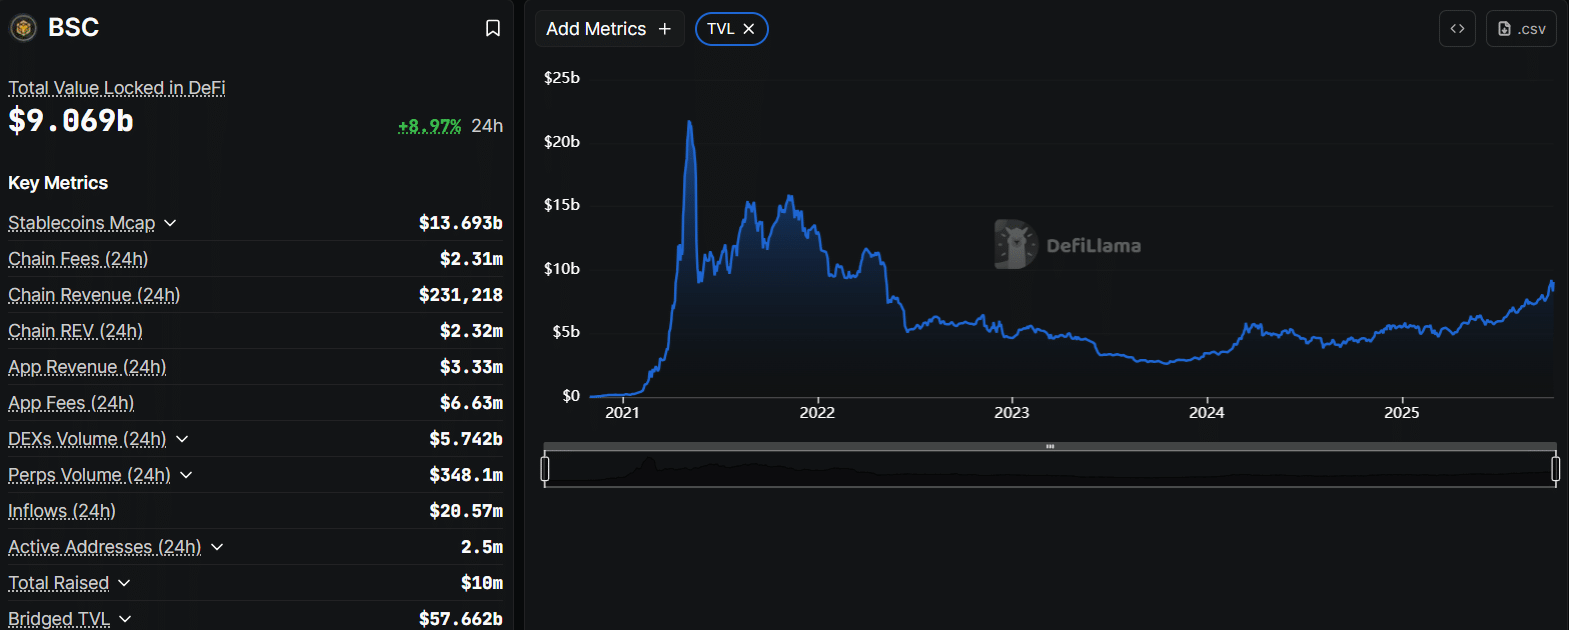Click the 2021 peak on the TVL chart
Image resolution: width=1569 pixels, height=630 pixels.
689,123
